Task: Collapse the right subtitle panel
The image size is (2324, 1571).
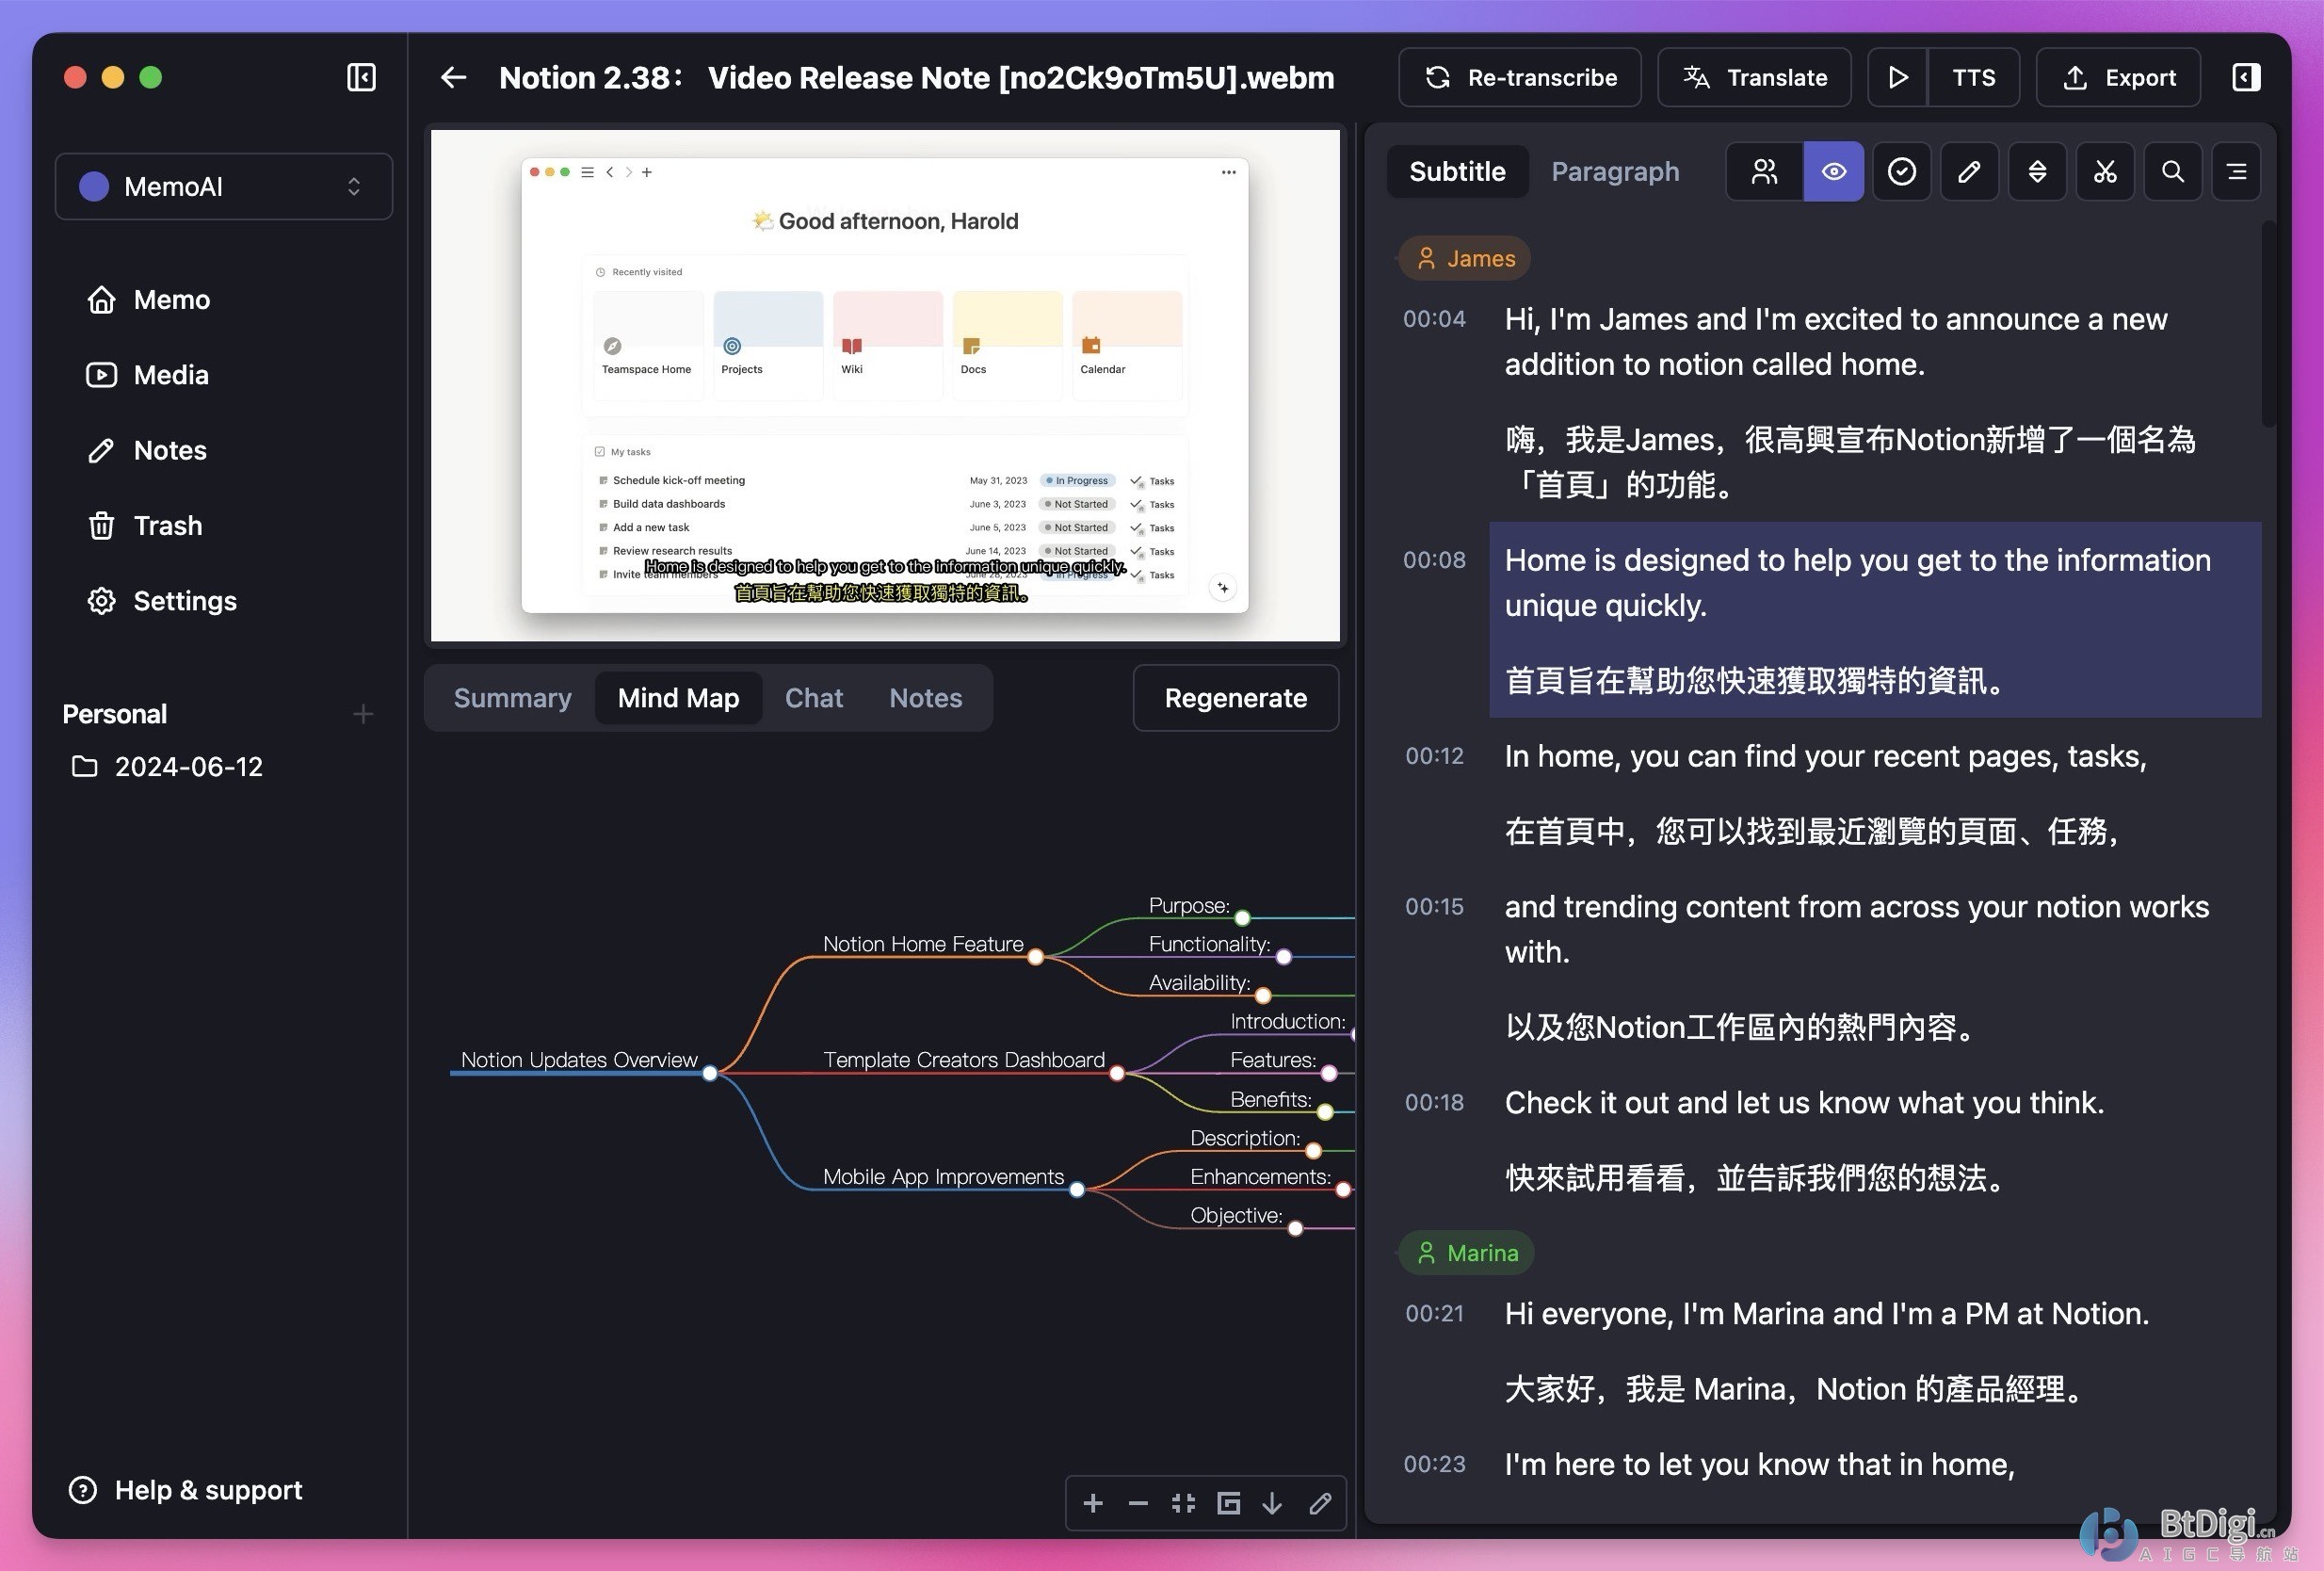Action: pyautogui.click(x=2245, y=77)
